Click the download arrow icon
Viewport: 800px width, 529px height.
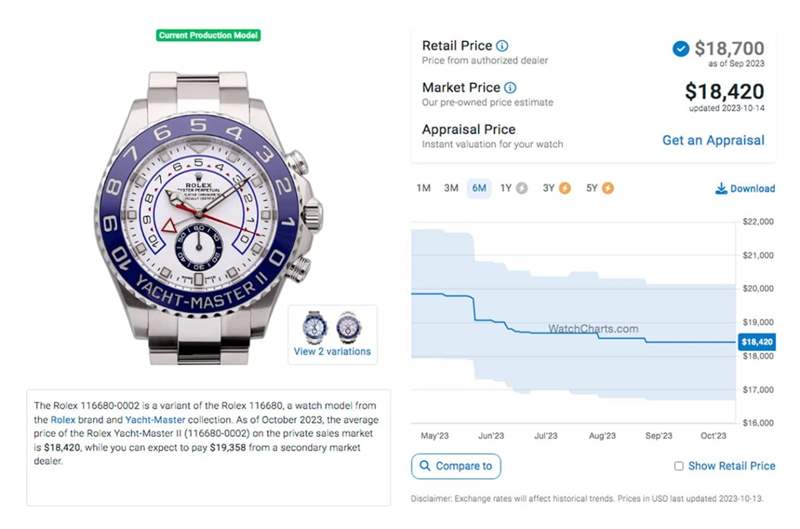[721, 188]
